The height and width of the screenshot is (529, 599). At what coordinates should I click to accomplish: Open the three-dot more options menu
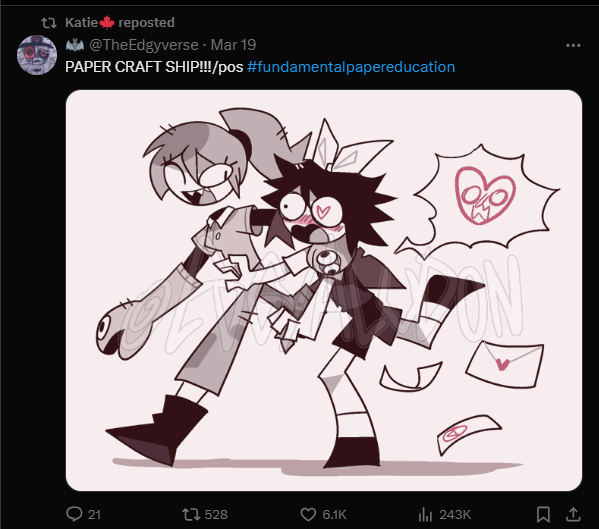[x=573, y=45]
